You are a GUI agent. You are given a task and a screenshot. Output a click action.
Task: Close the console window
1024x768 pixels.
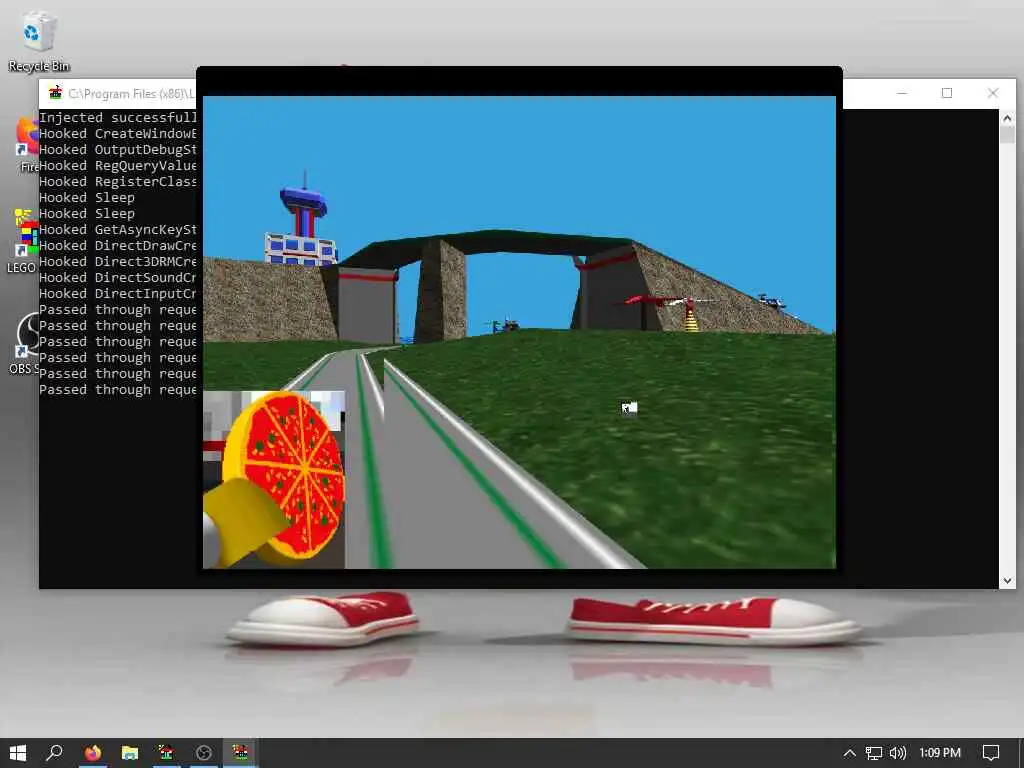point(993,93)
